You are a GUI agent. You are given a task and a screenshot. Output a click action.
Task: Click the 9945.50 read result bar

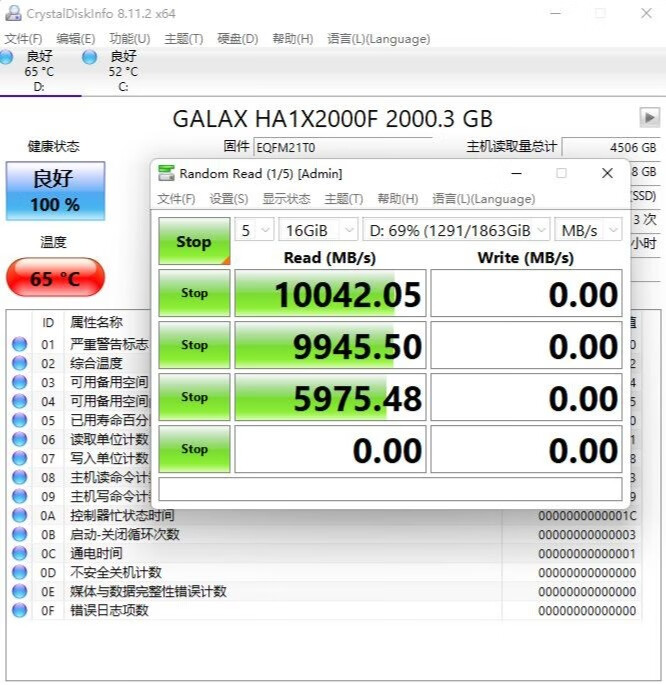[330, 345]
